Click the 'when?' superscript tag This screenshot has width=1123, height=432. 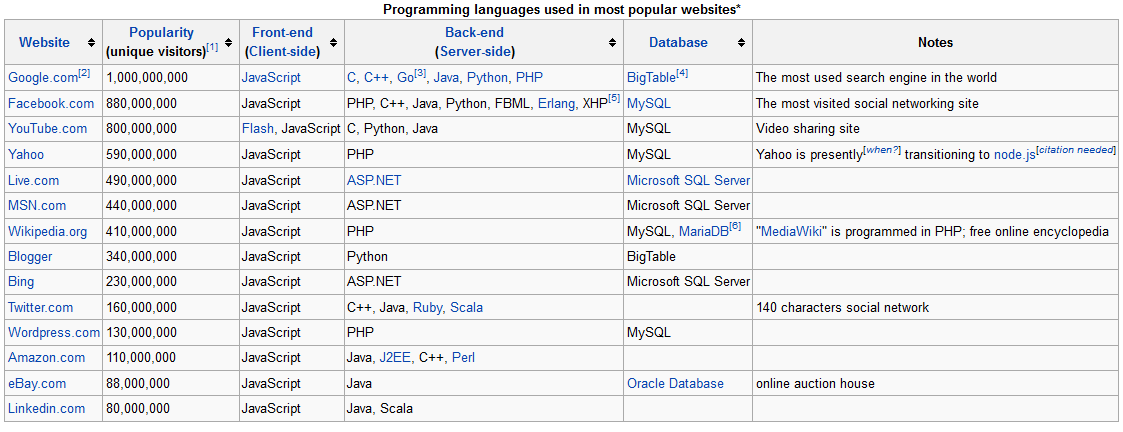(x=883, y=150)
